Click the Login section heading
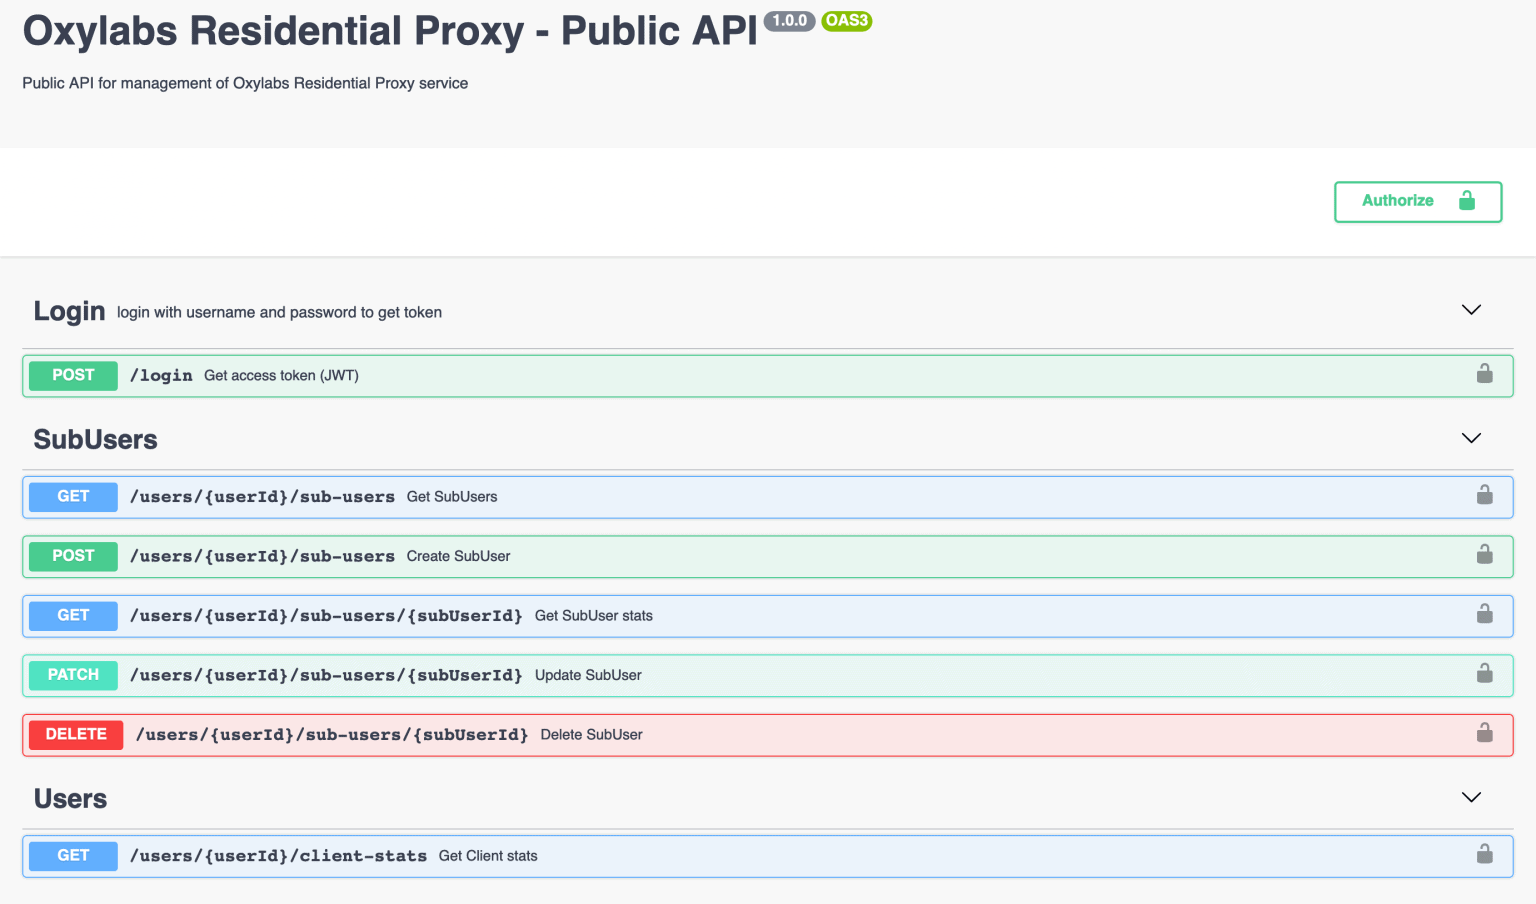The width and height of the screenshot is (1536, 904). click(x=69, y=311)
